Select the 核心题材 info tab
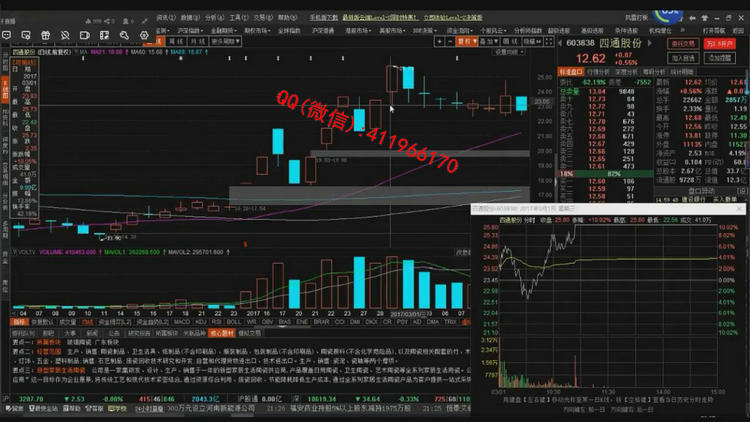750x422 pixels. 221,333
